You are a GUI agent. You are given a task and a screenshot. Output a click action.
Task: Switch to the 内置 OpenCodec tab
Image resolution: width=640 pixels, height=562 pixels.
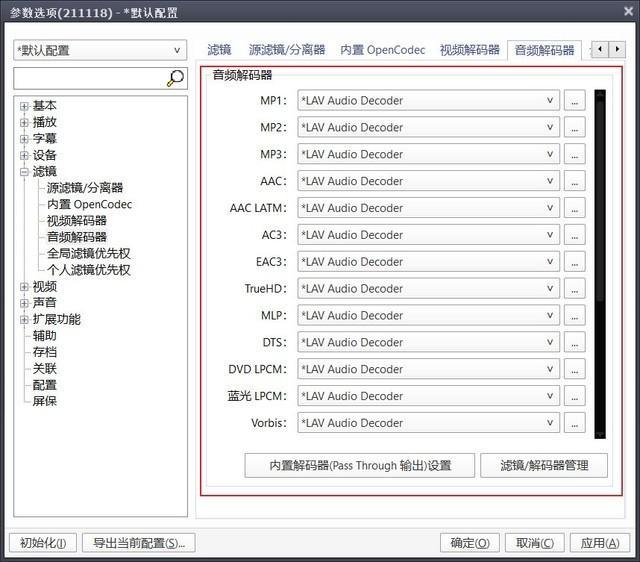(382, 50)
